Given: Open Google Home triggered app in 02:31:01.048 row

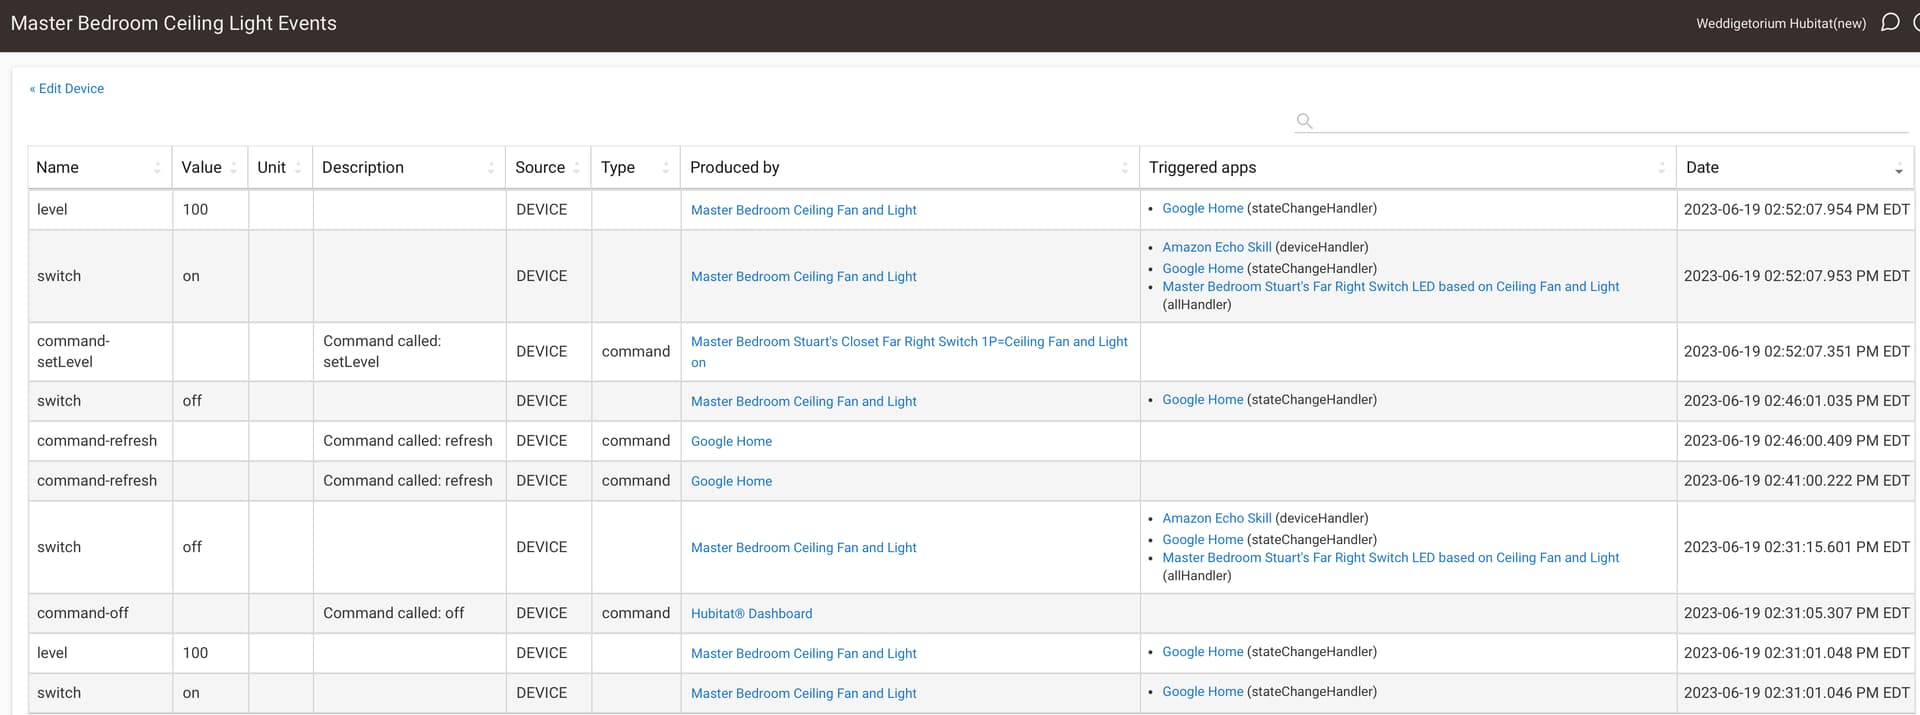Looking at the screenshot, I should click(1203, 651).
